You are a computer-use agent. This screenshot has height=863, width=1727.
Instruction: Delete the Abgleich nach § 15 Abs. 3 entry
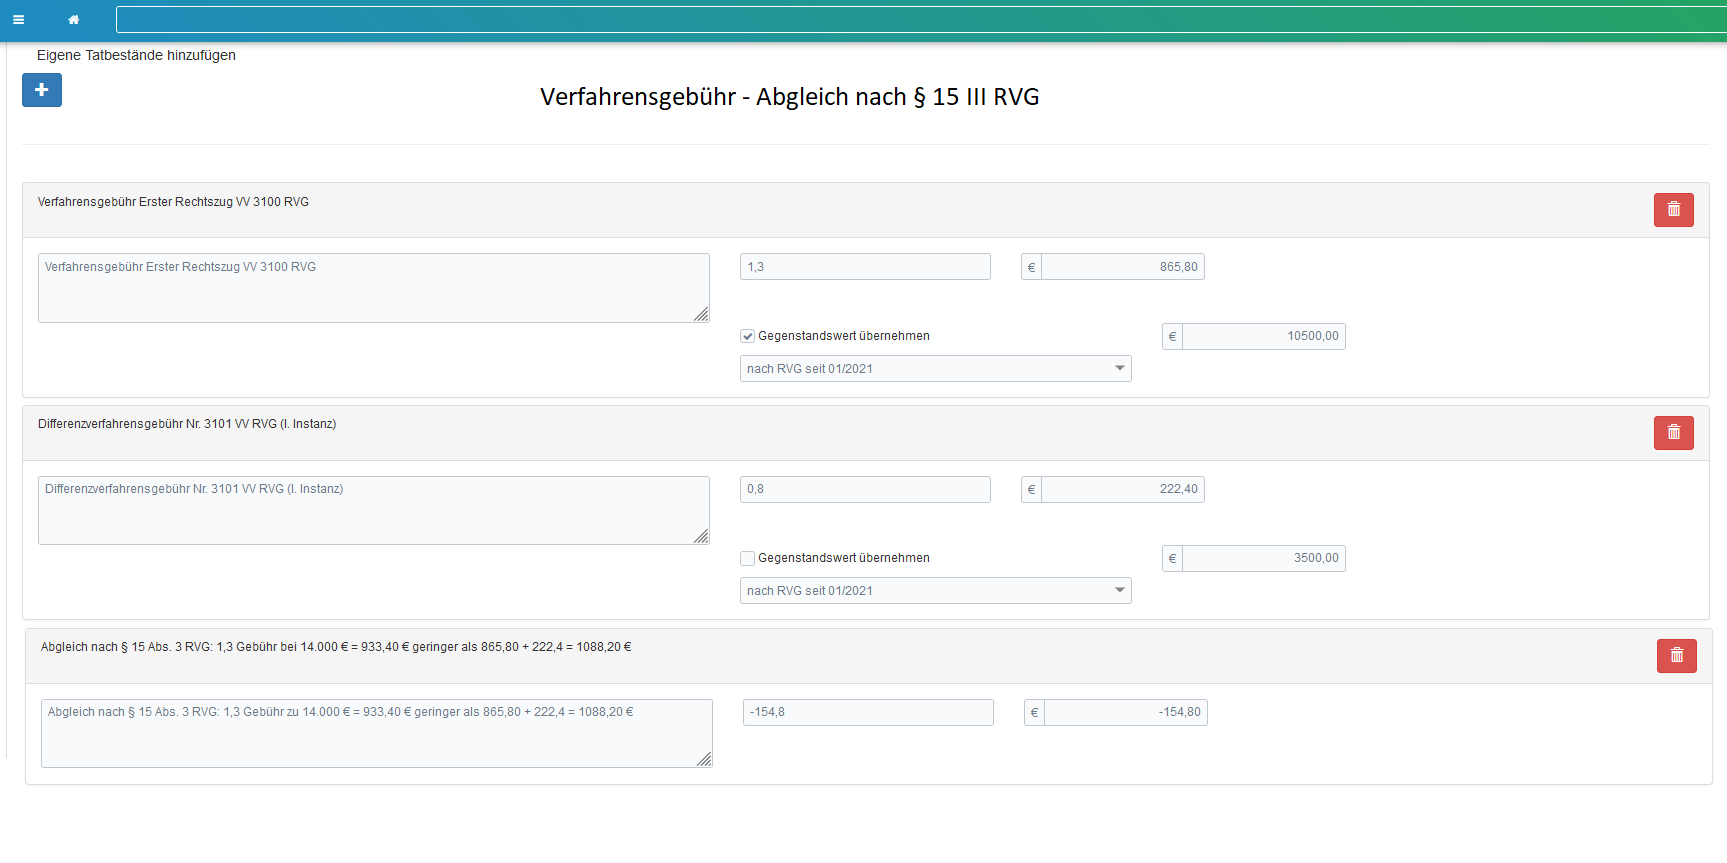tap(1676, 656)
